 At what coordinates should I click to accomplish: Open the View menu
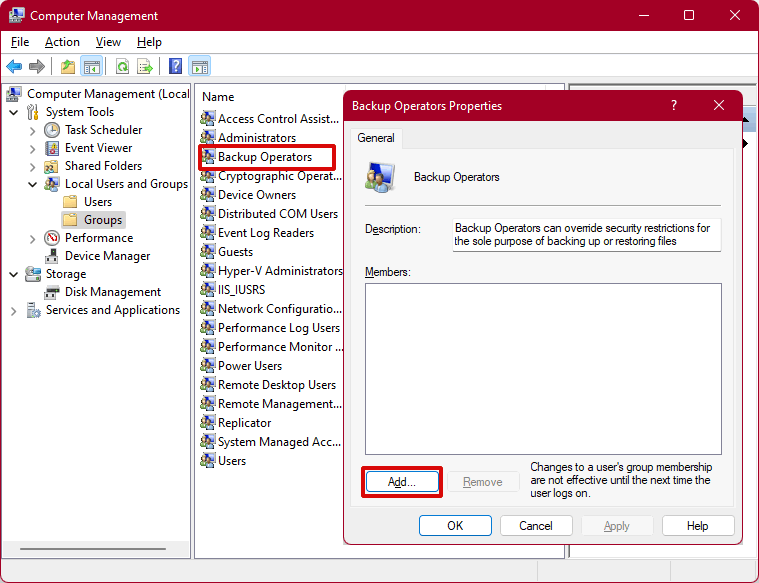(108, 42)
